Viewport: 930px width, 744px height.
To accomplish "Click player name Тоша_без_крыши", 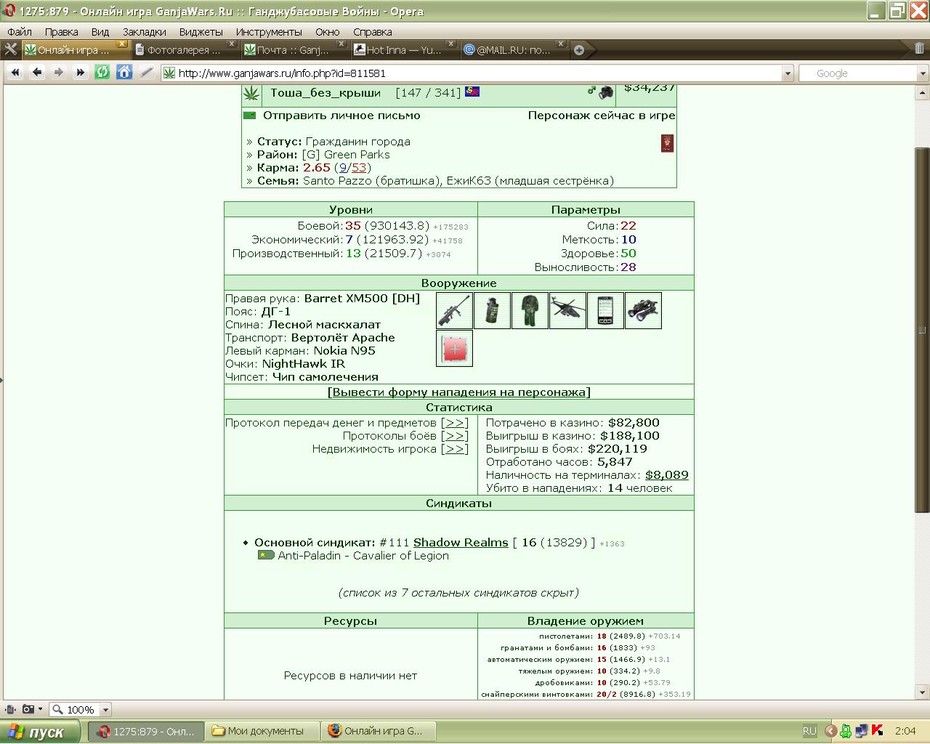I will pos(326,93).
